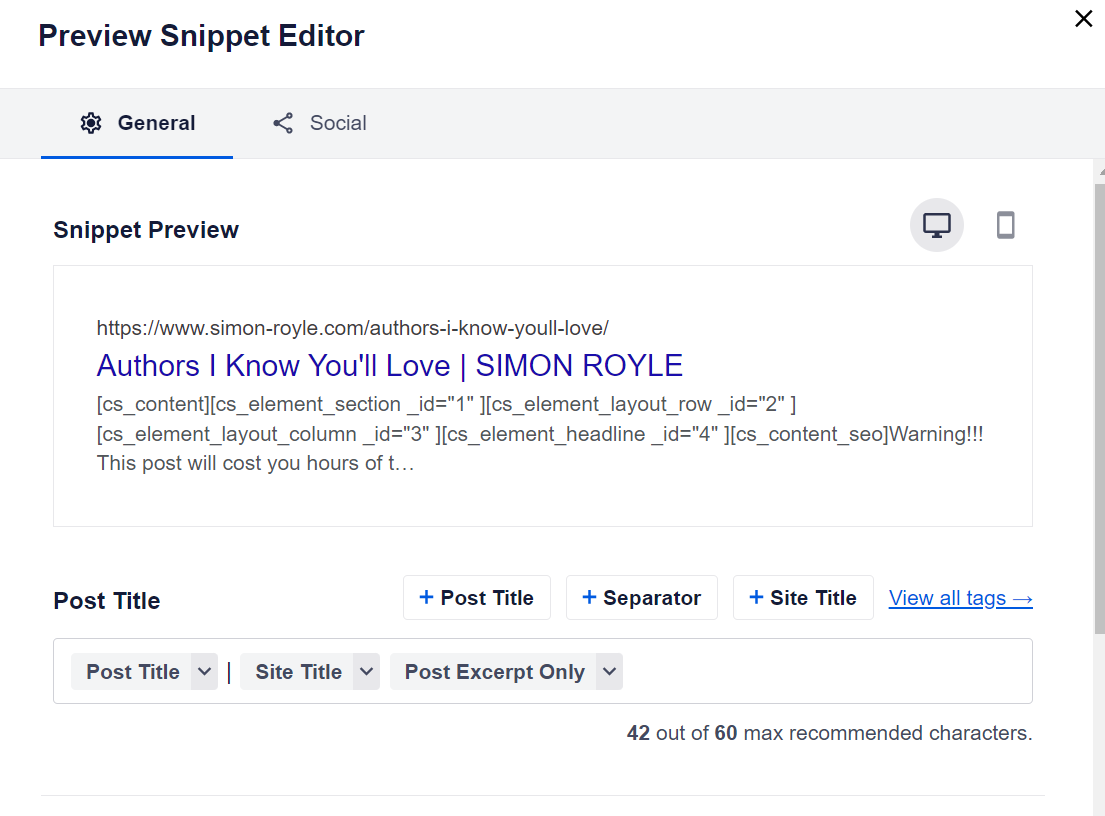The height and width of the screenshot is (816, 1105).
Task: Click the simon-royle.com URL in the snippet preview
Action: (x=352, y=328)
